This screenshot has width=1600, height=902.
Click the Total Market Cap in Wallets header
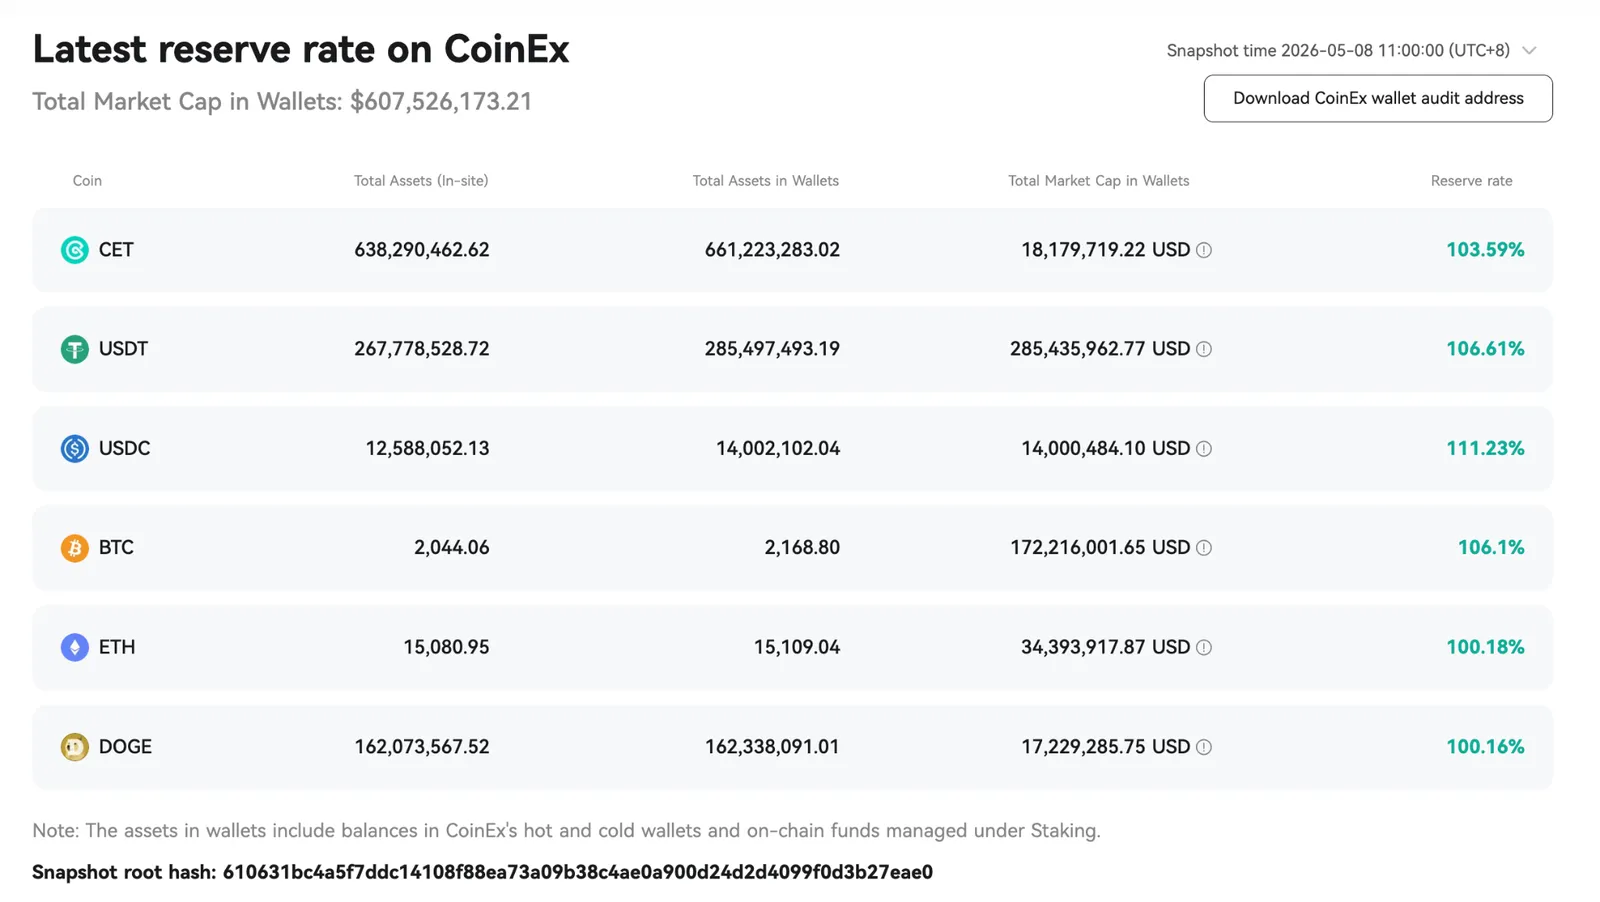click(x=1099, y=181)
